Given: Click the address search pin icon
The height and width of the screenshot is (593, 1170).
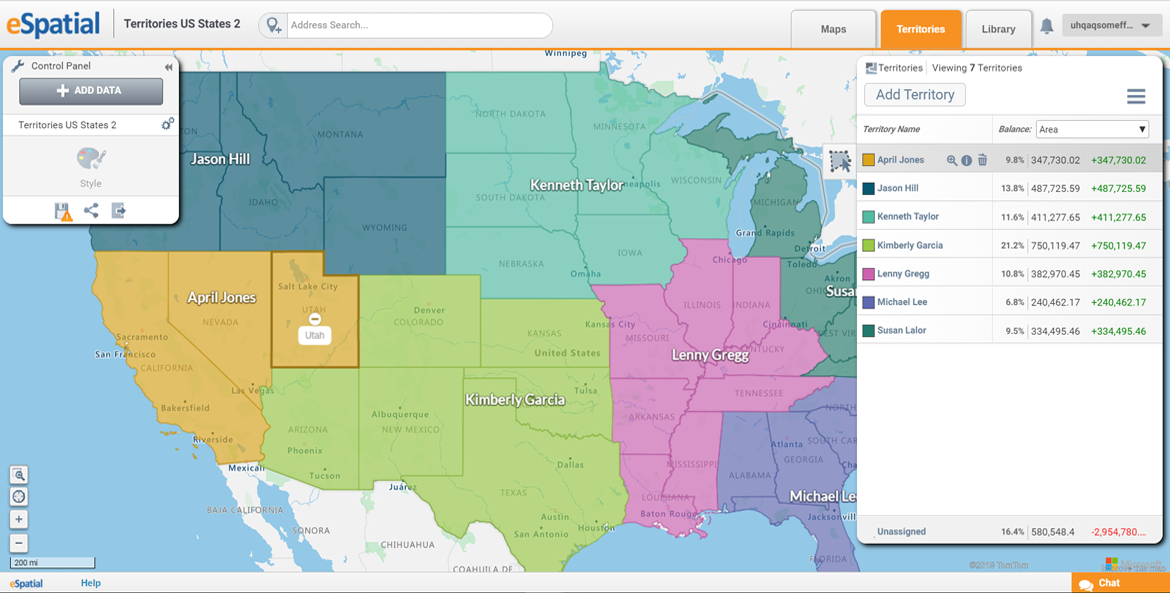Looking at the screenshot, I should [274, 25].
